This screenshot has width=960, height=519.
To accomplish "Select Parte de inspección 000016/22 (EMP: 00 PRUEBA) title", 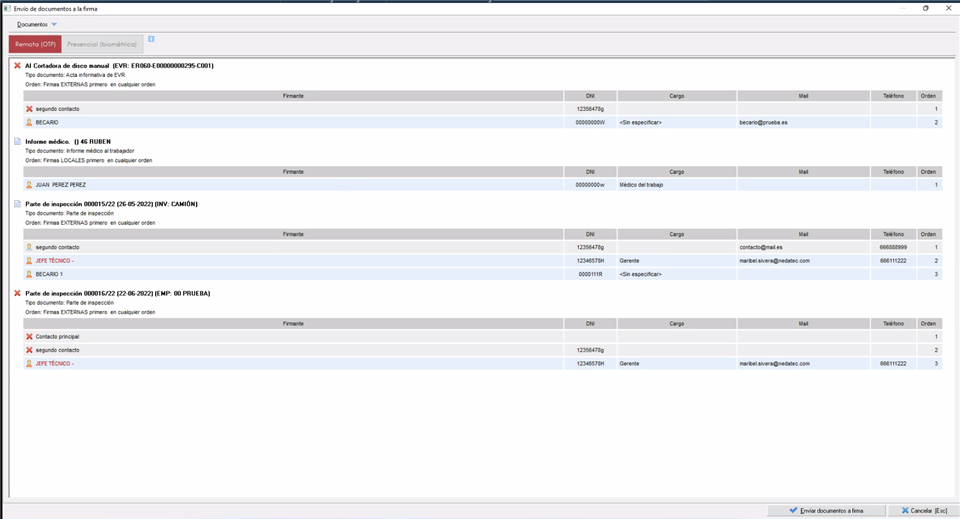I will click(118, 293).
